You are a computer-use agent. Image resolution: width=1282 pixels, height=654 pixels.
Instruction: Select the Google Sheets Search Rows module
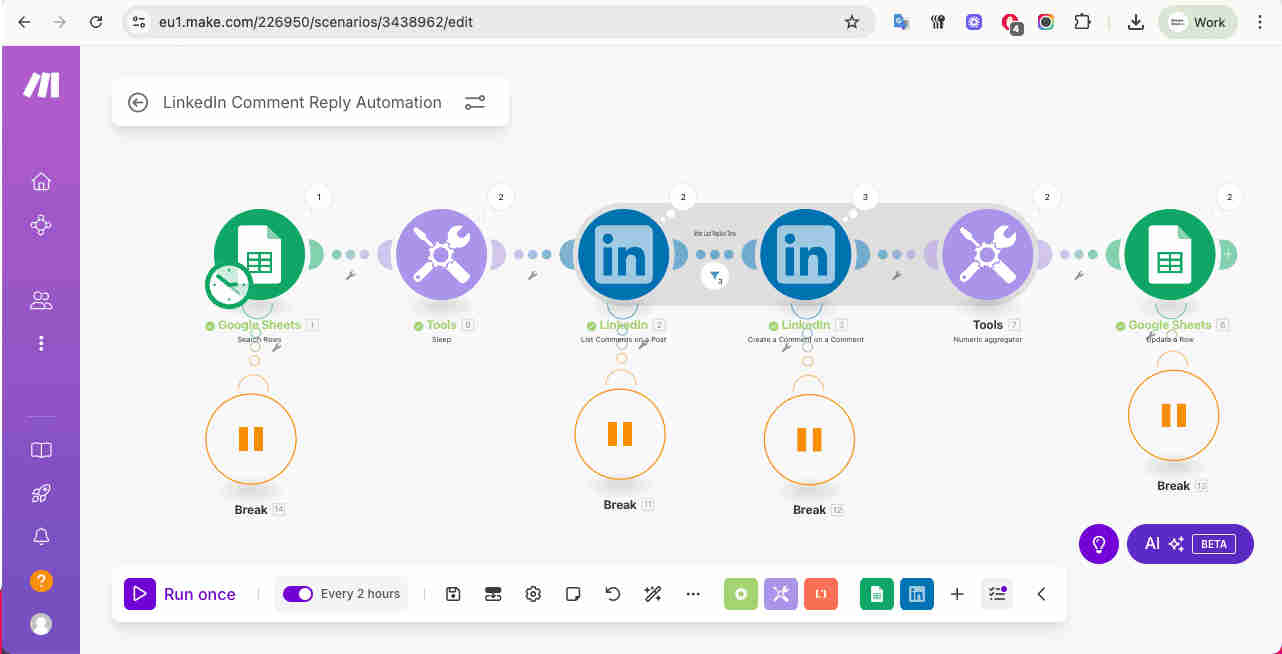259,254
